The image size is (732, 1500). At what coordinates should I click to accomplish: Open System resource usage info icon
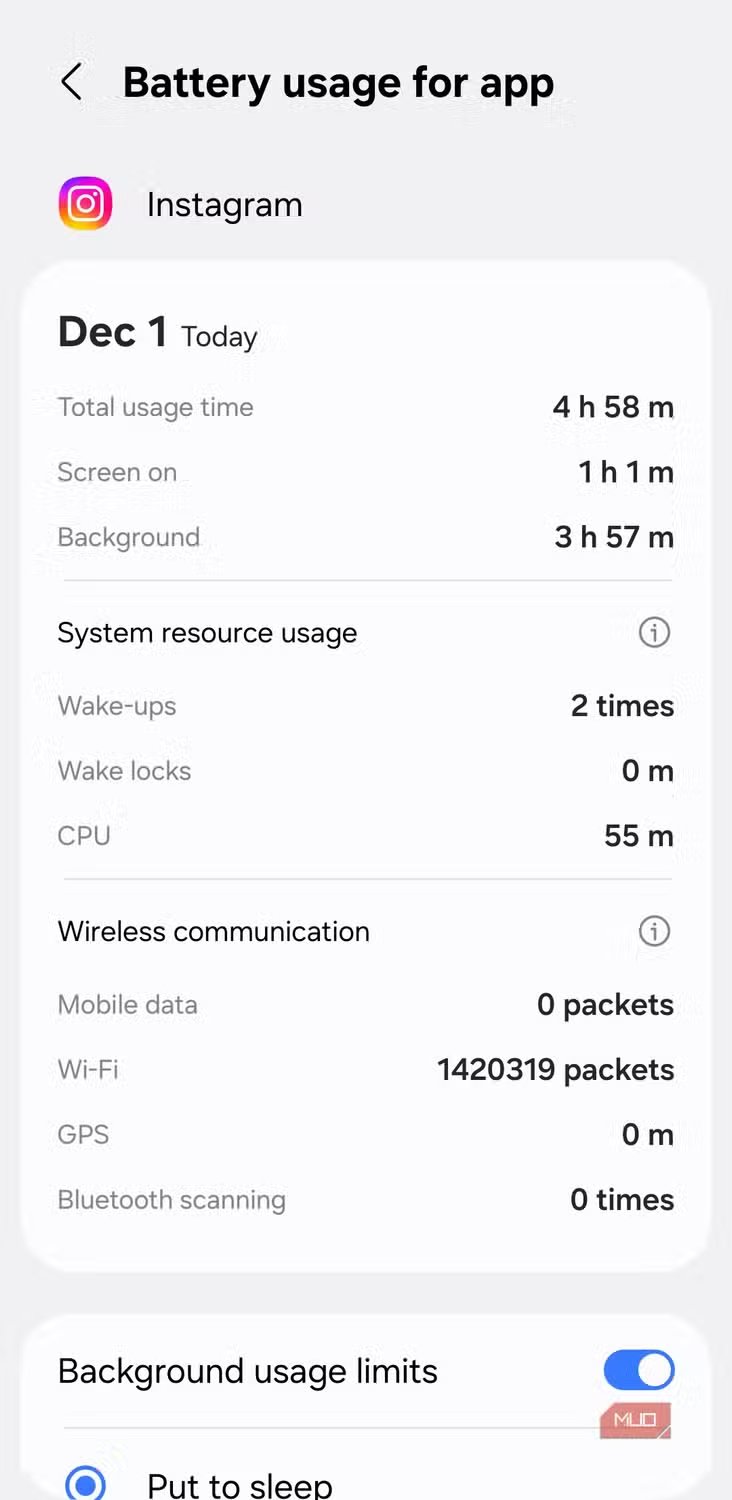point(654,633)
